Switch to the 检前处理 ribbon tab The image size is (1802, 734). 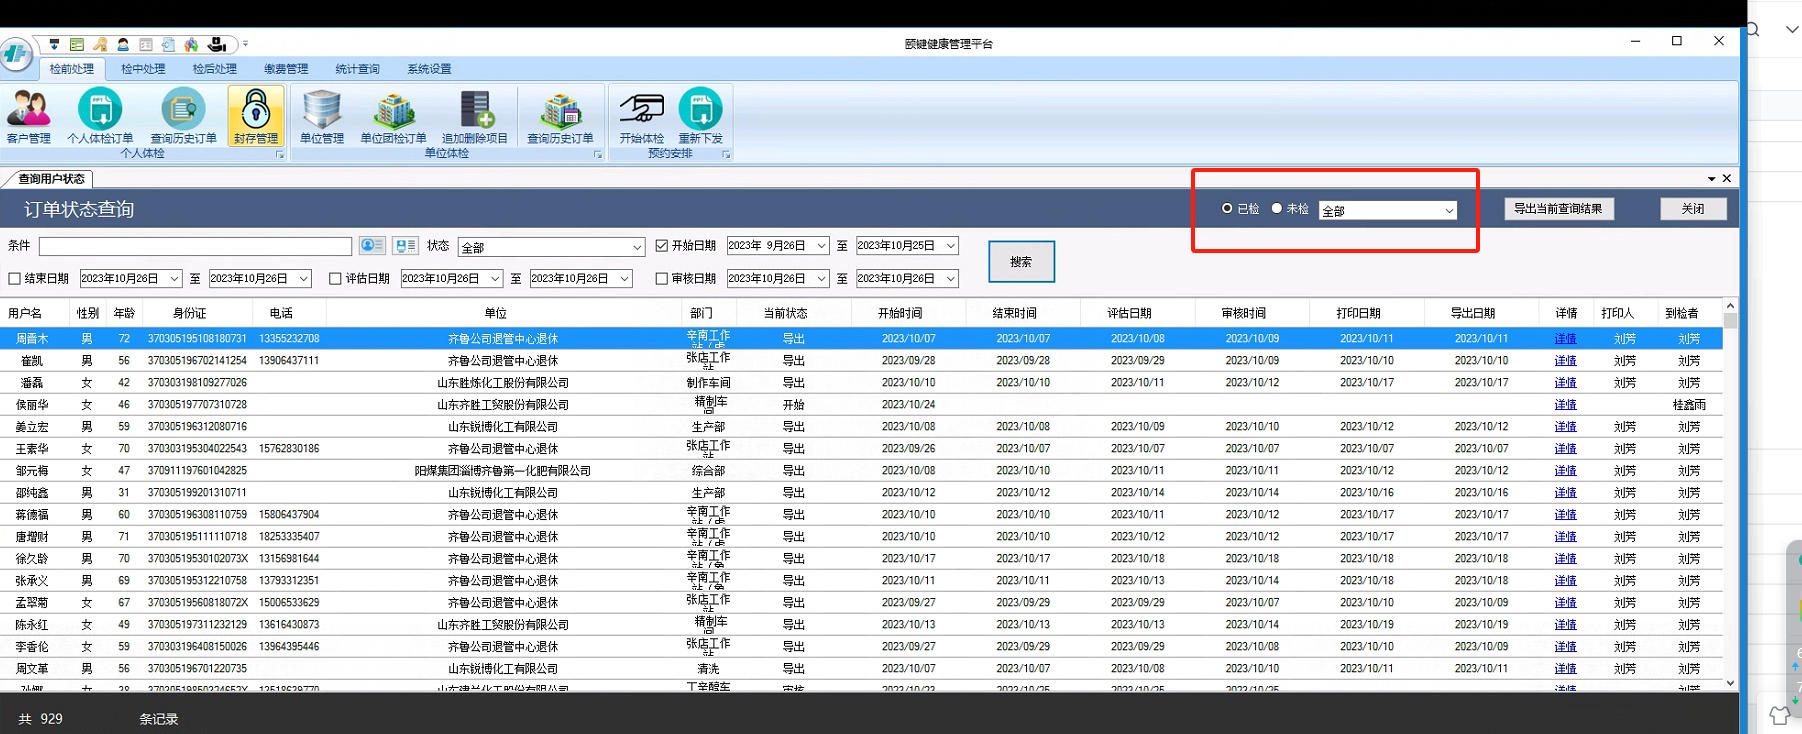72,69
